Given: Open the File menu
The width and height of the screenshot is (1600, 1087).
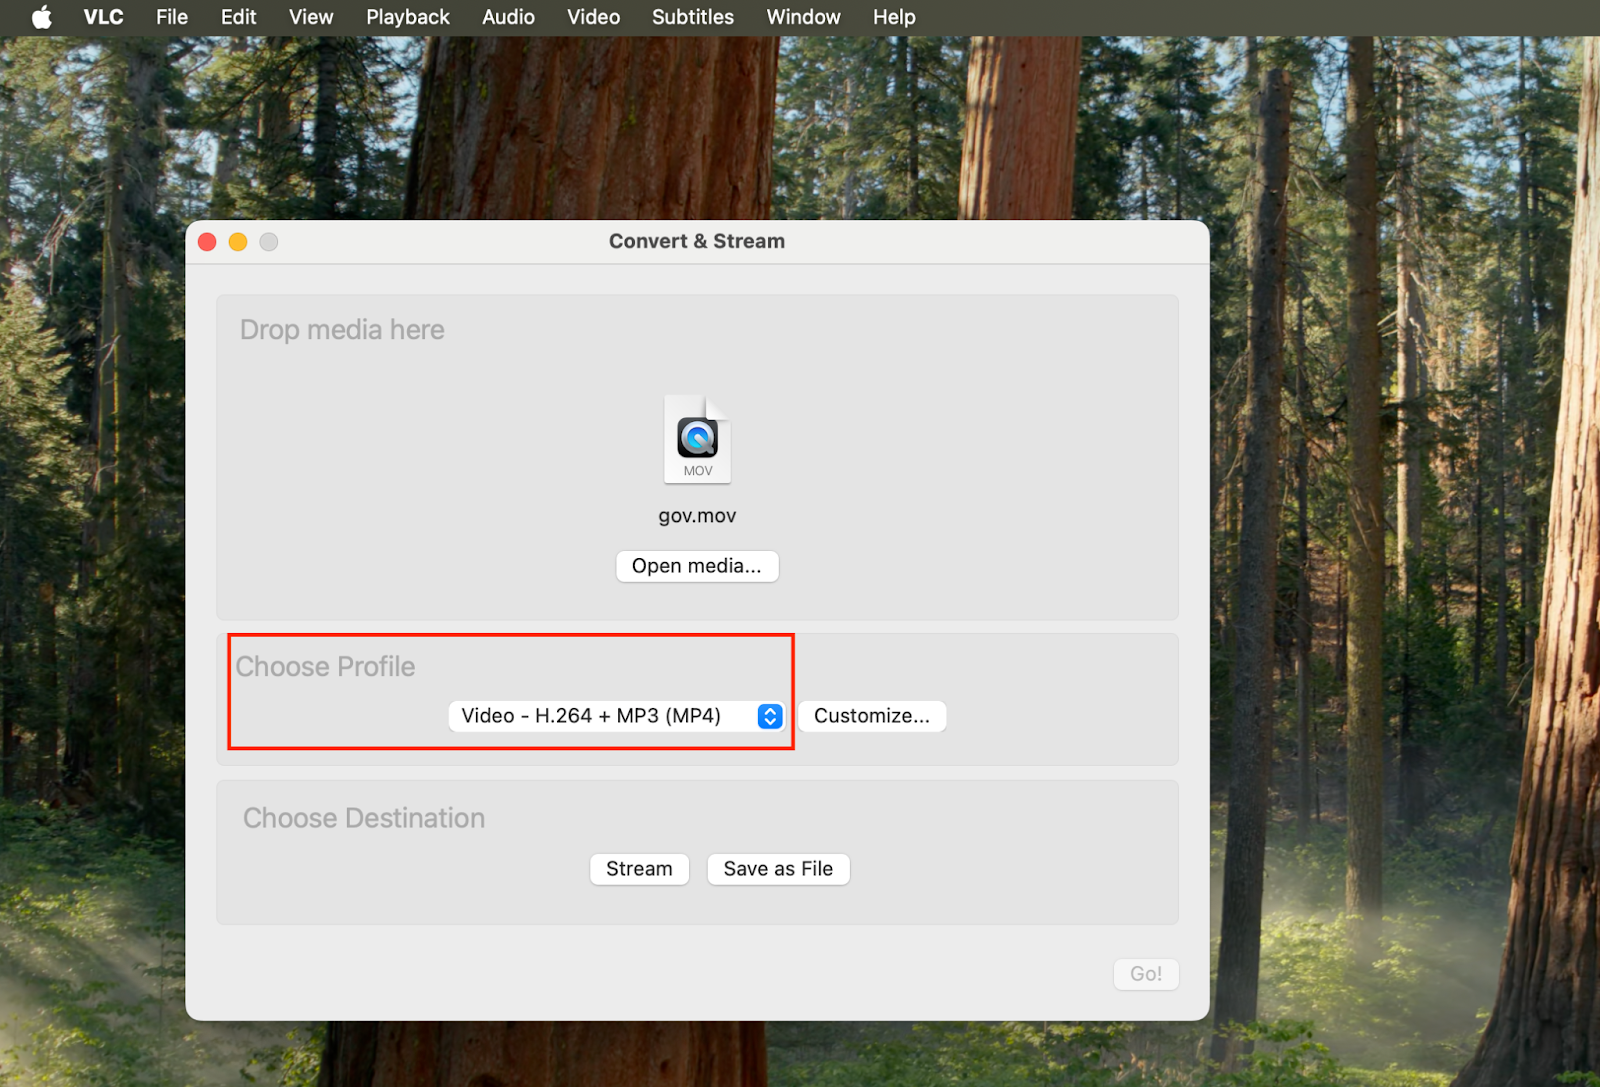Looking at the screenshot, I should [171, 17].
